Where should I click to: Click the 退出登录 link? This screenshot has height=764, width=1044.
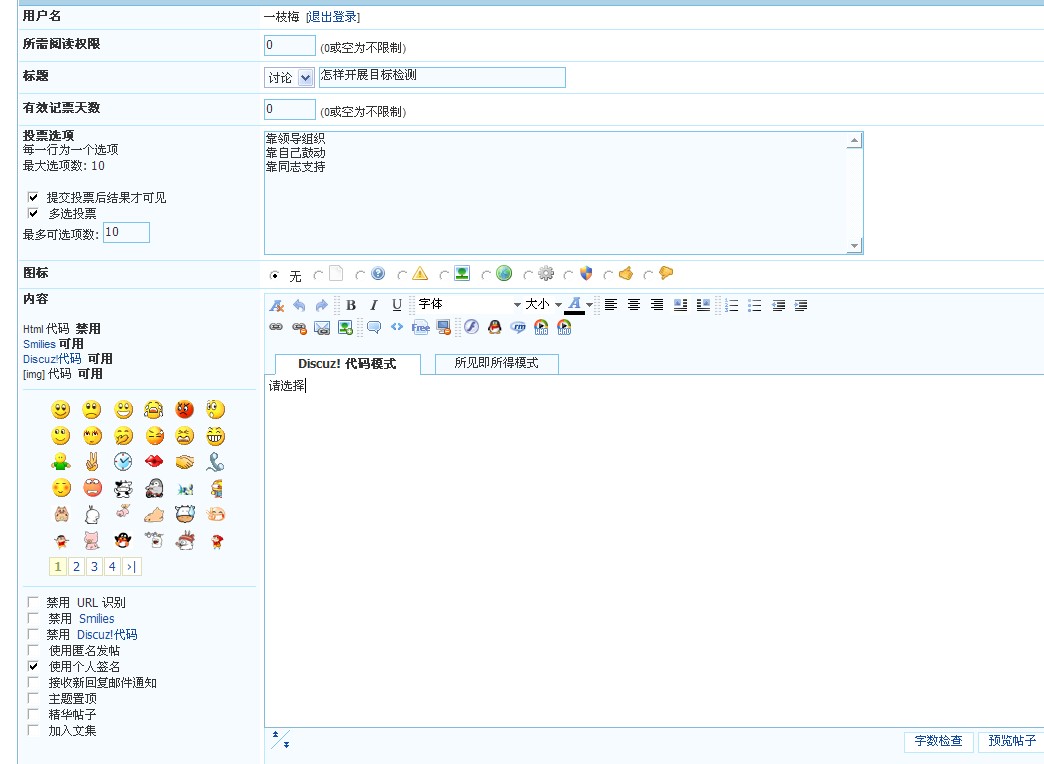click(333, 17)
